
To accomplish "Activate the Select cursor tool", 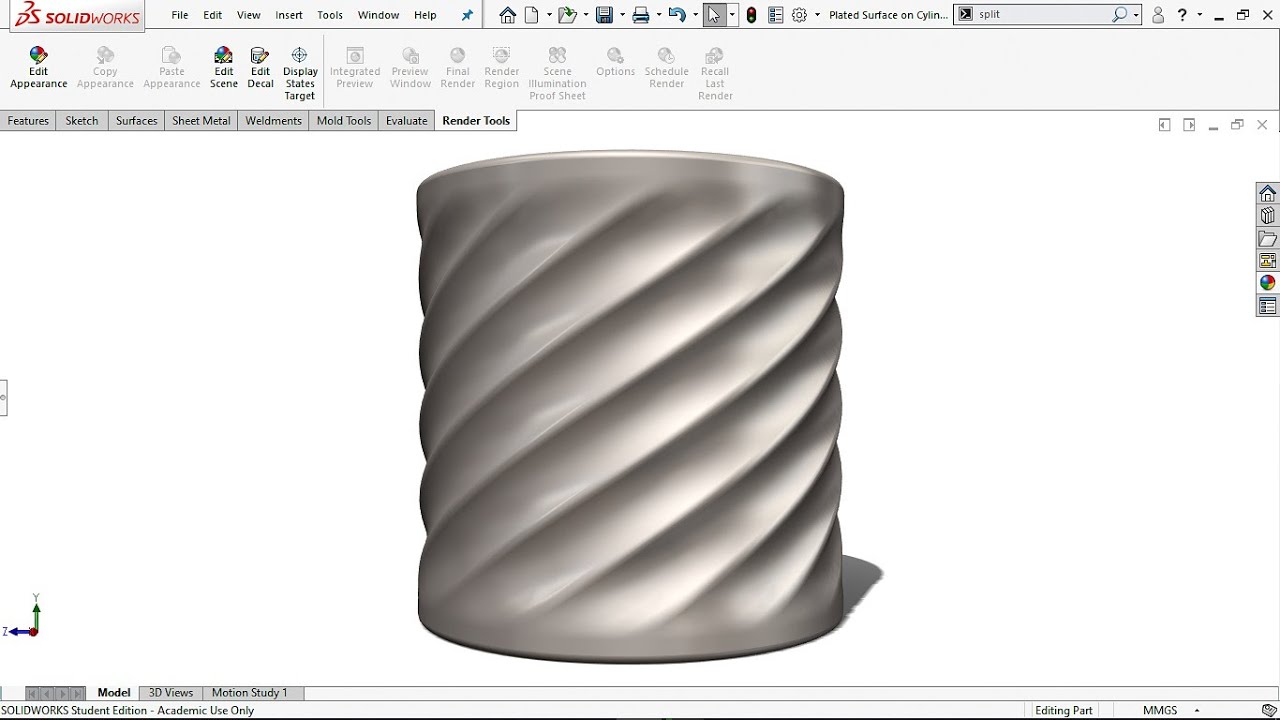I will 714,15.
